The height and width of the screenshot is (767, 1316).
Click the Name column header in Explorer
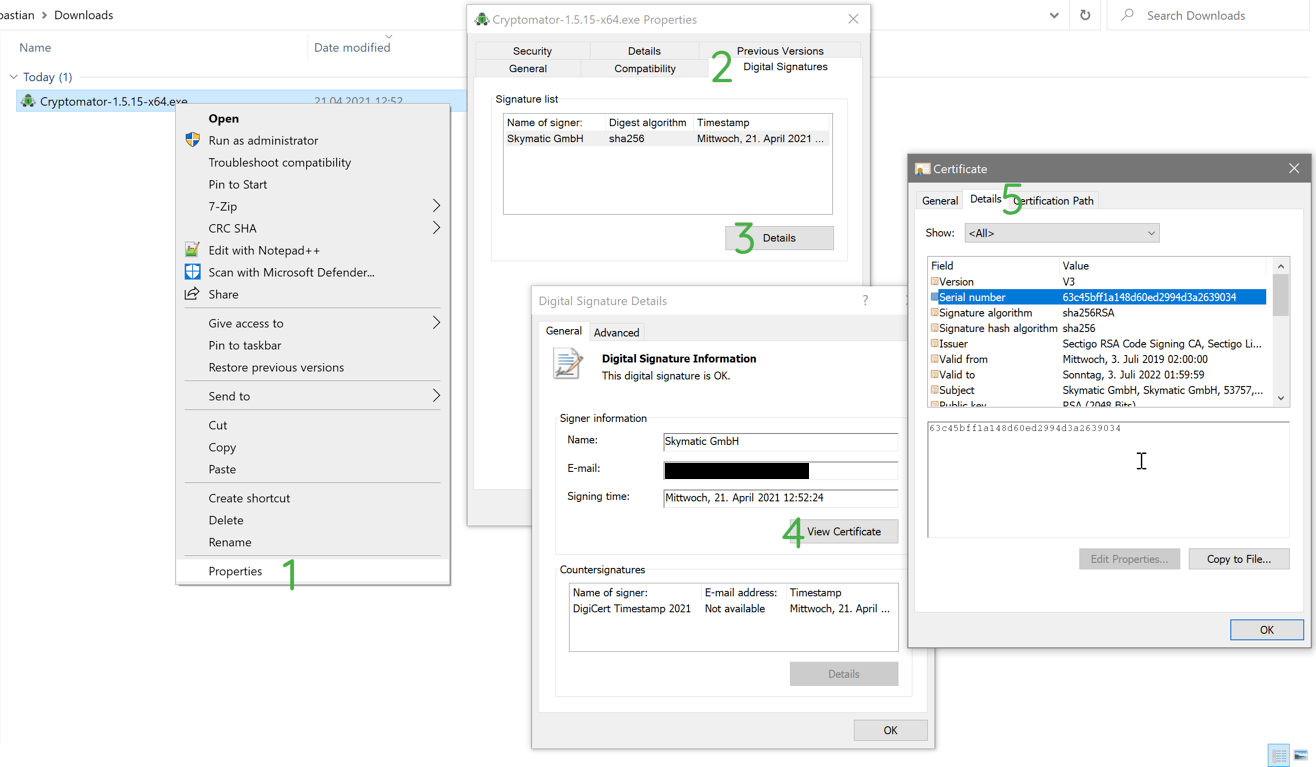coord(35,47)
